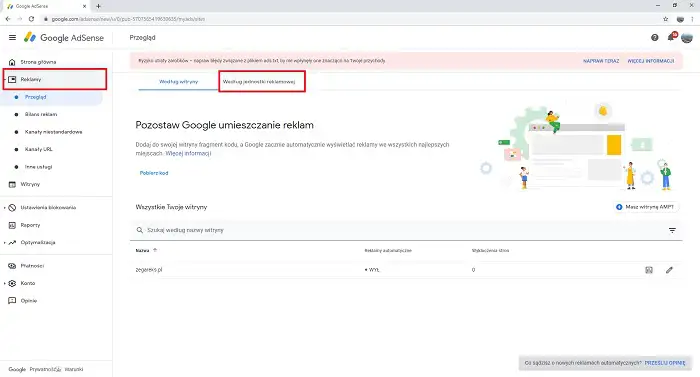Click WIĘCEJ INFORMACJI in warning banner
The height and width of the screenshot is (377, 700).
pyautogui.click(x=650, y=61)
